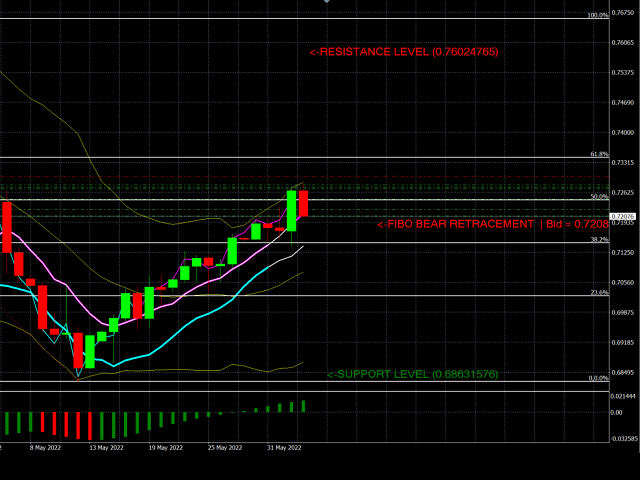Click the 61.8% Fibonacci level label

(599, 154)
